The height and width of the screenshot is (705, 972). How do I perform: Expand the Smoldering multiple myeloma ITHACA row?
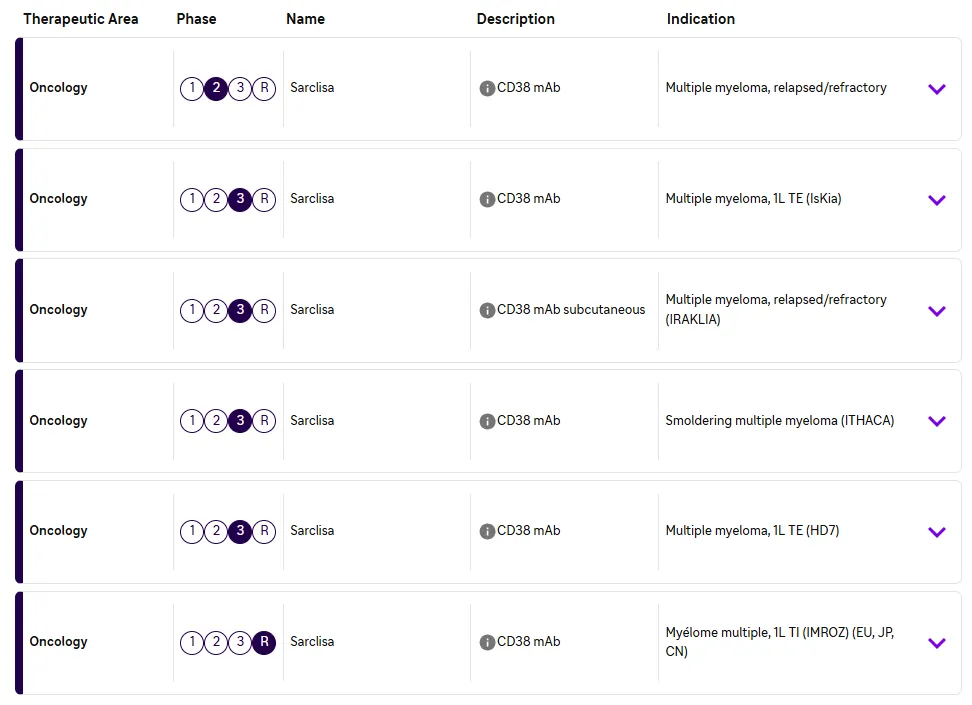pyautogui.click(x=937, y=421)
